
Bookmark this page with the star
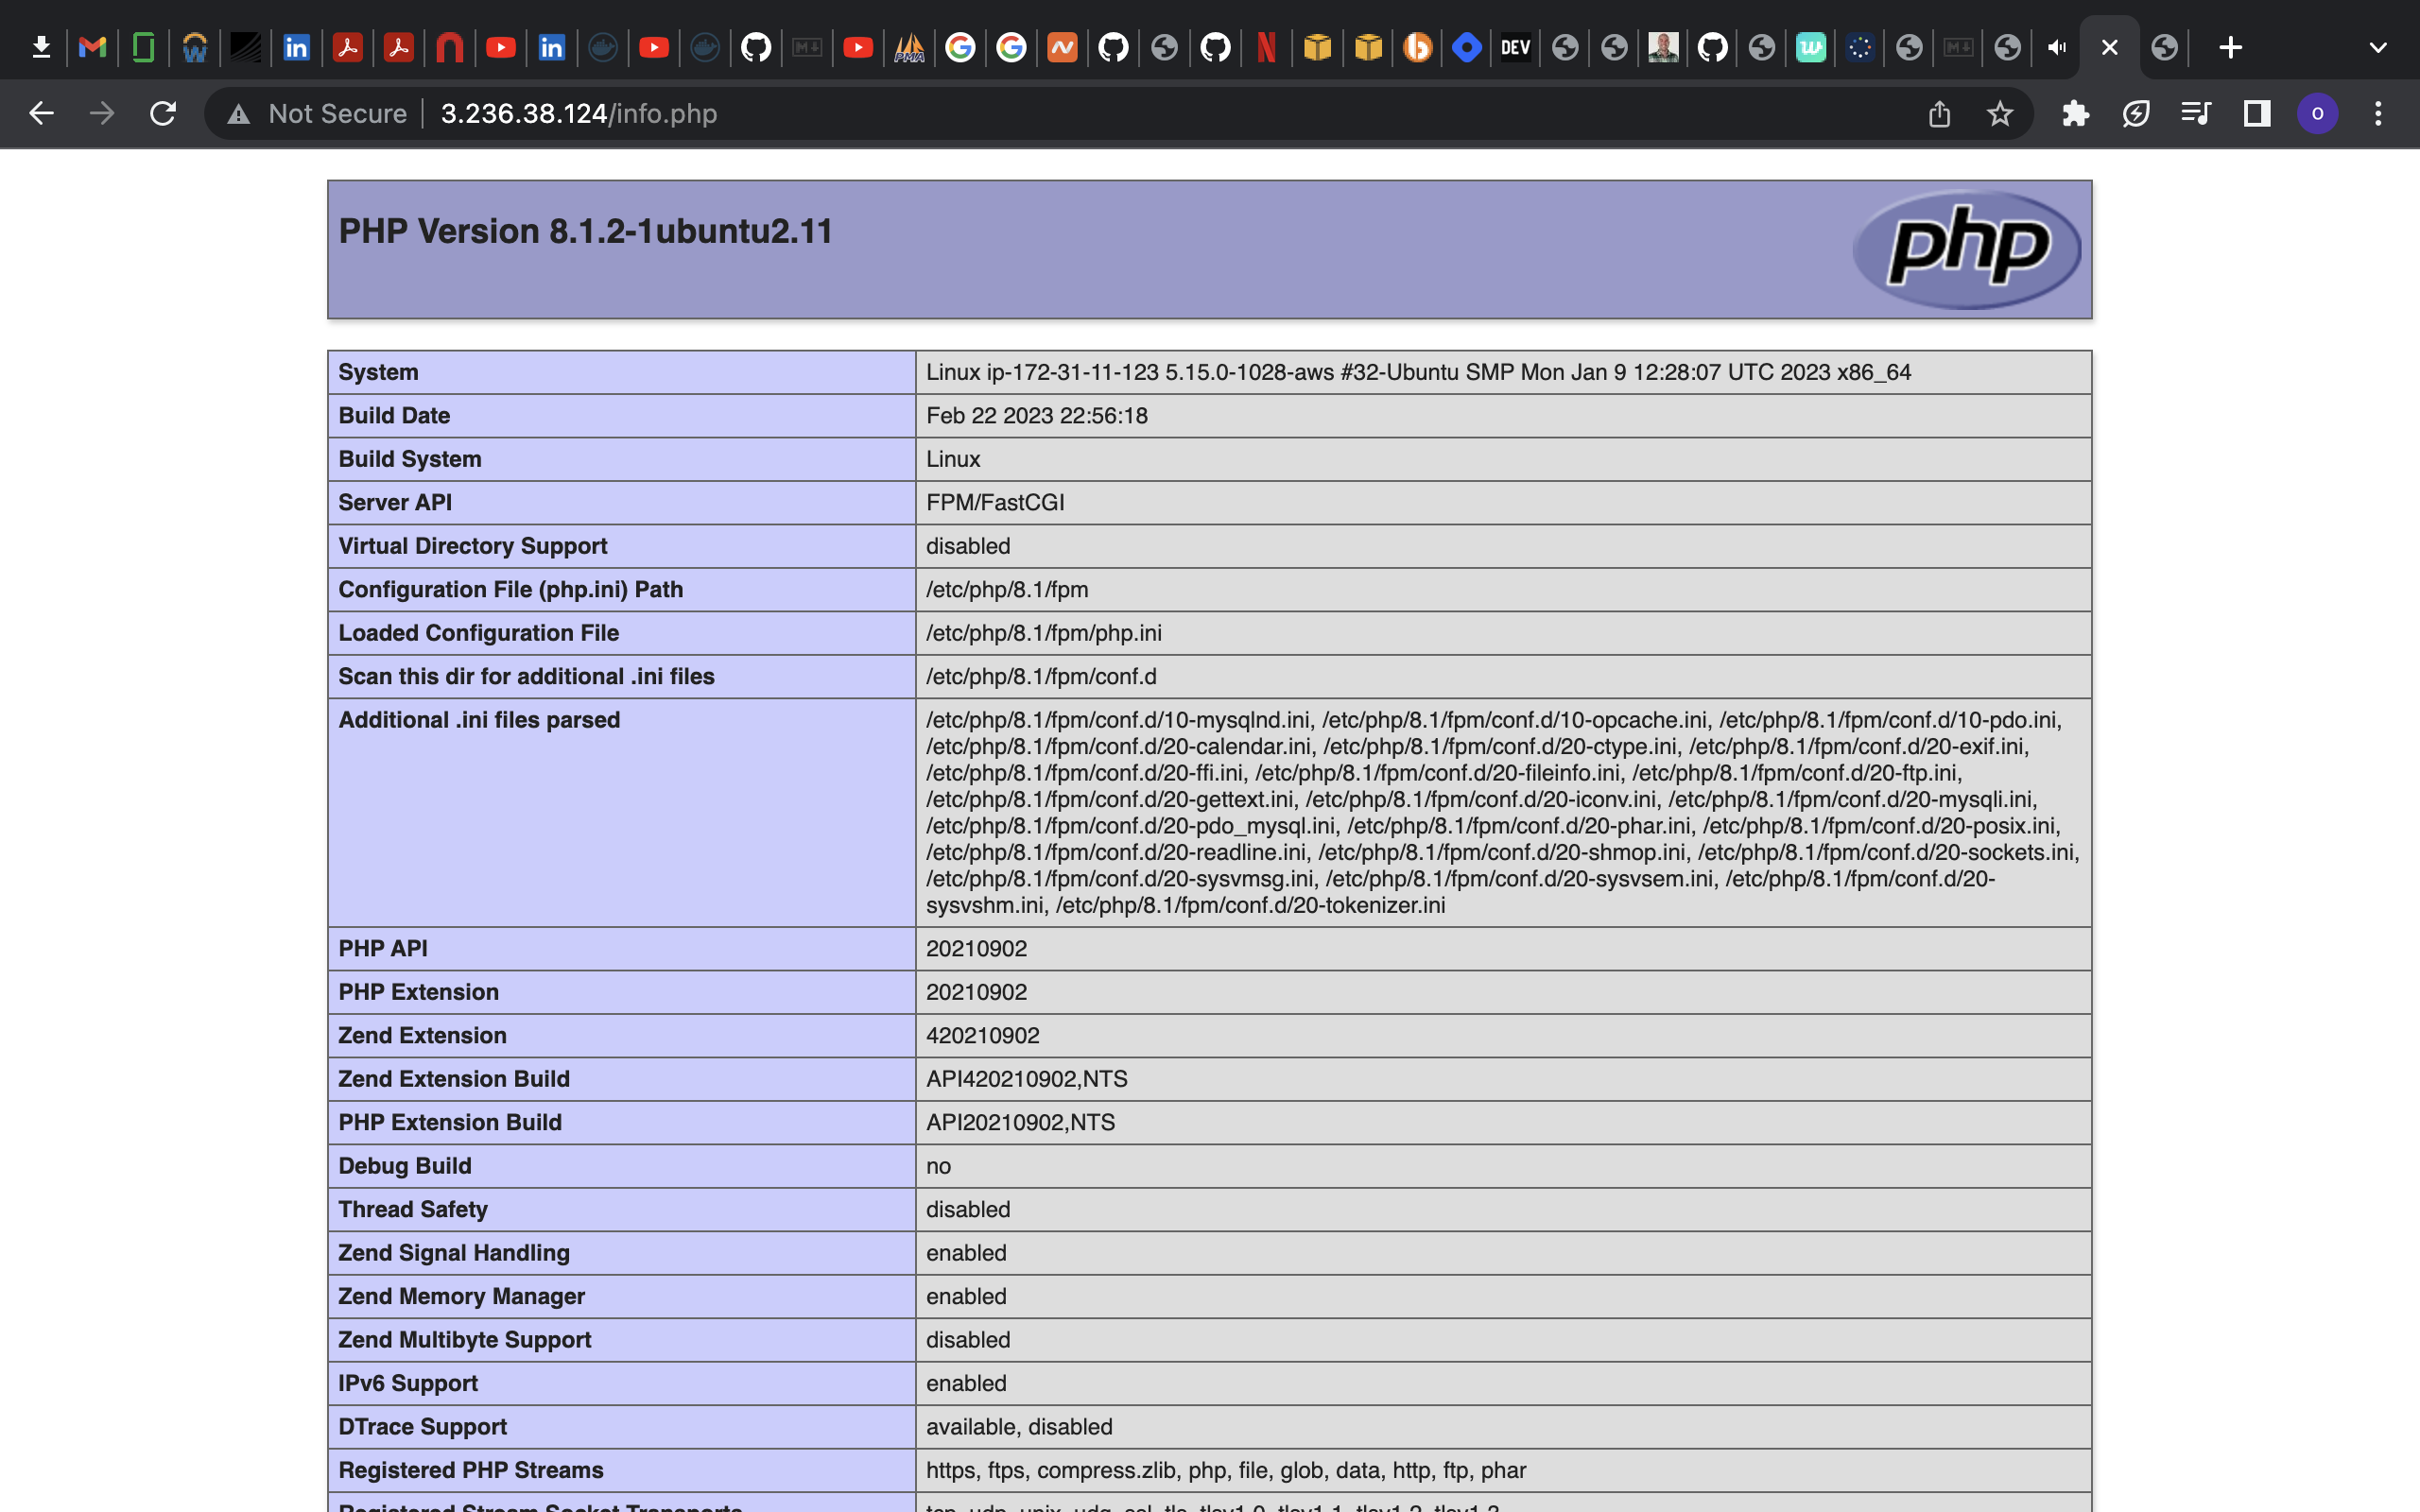[x=1999, y=113]
